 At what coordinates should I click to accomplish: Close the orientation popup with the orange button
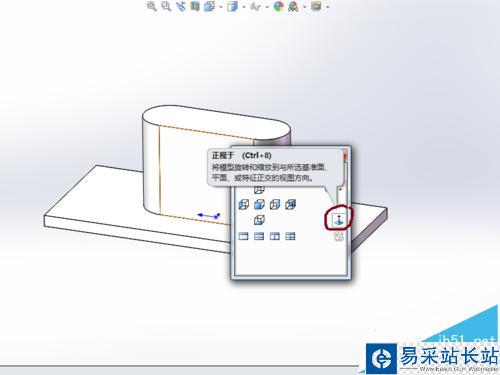pyautogui.click(x=346, y=156)
